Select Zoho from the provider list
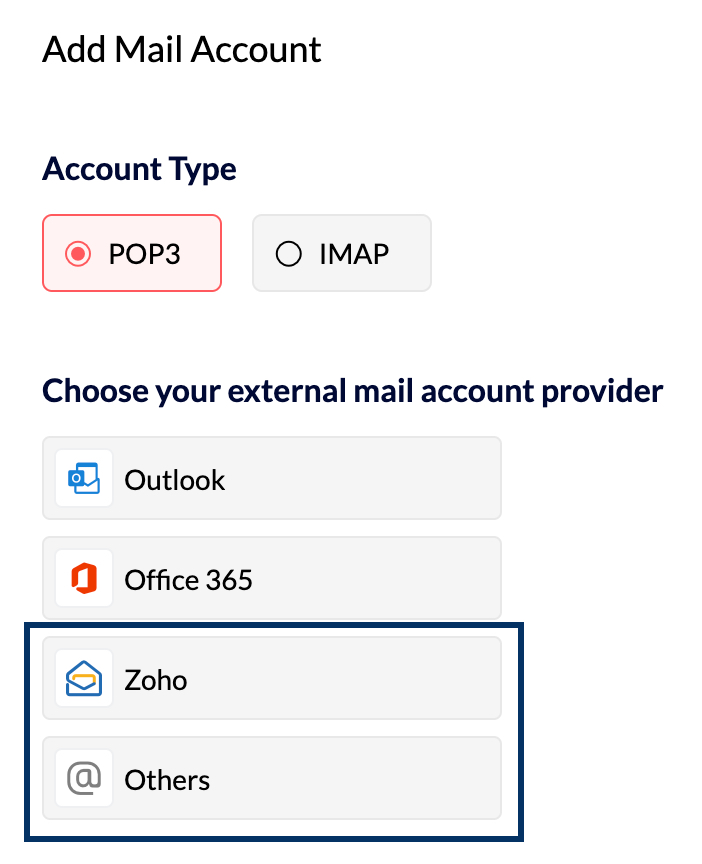The height and width of the screenshot is (864, 702). 271,678
